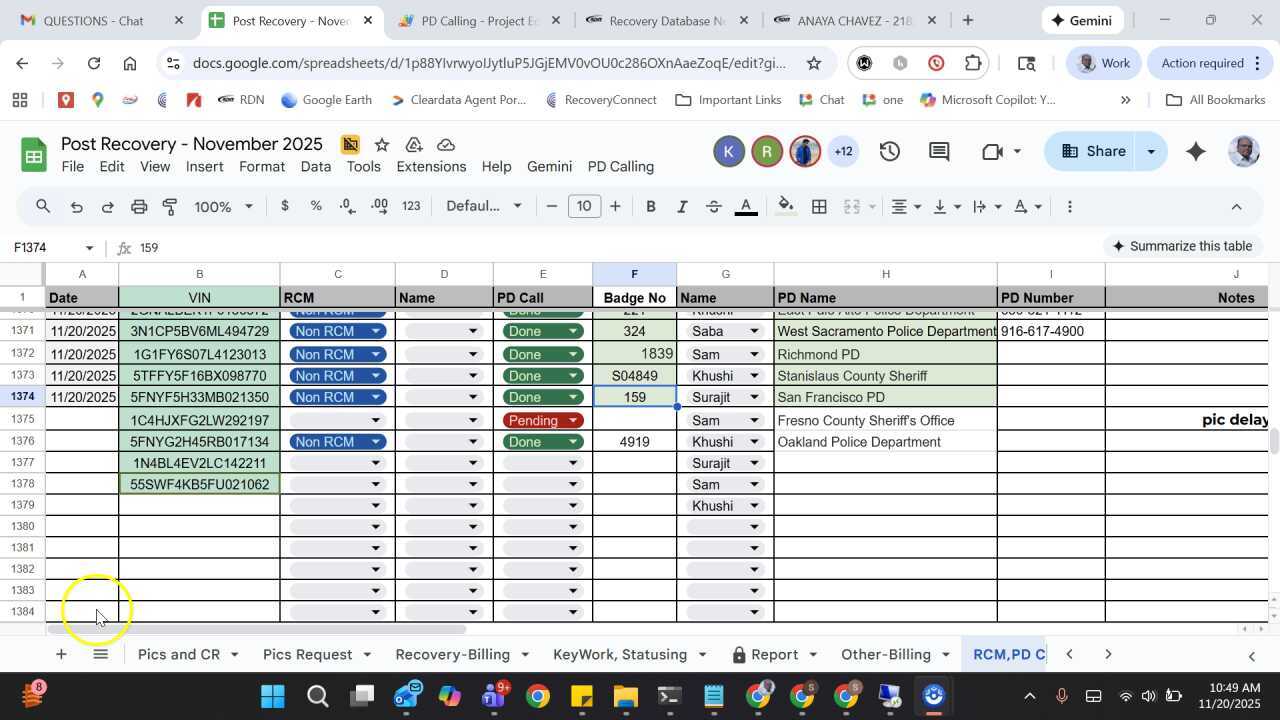Click the Undo icon in toolbar
1280x720 pixels.
[76, 207]
